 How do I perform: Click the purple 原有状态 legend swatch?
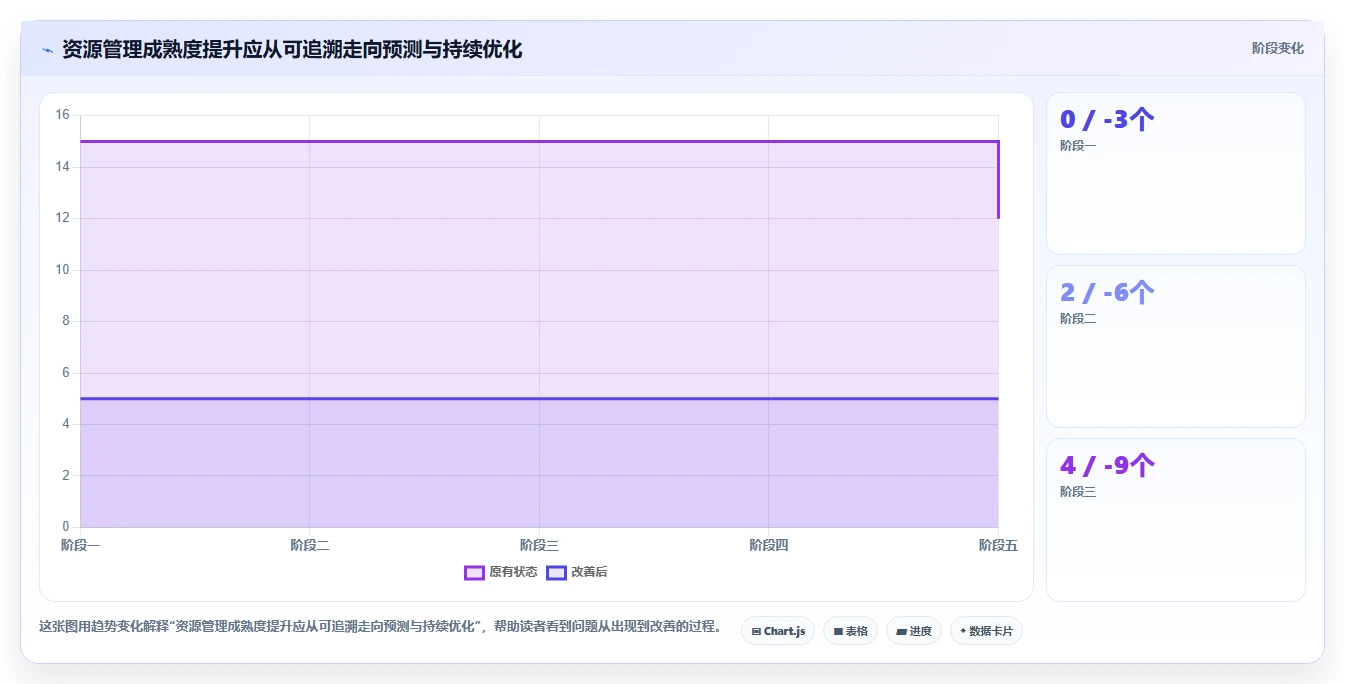click(x=474, y=572)
